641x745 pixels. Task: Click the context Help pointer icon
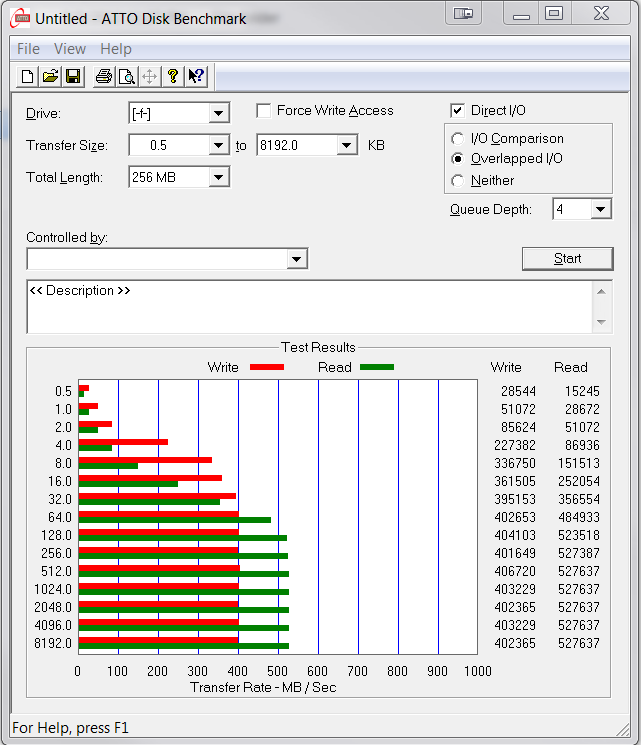(x=196, y=76)
